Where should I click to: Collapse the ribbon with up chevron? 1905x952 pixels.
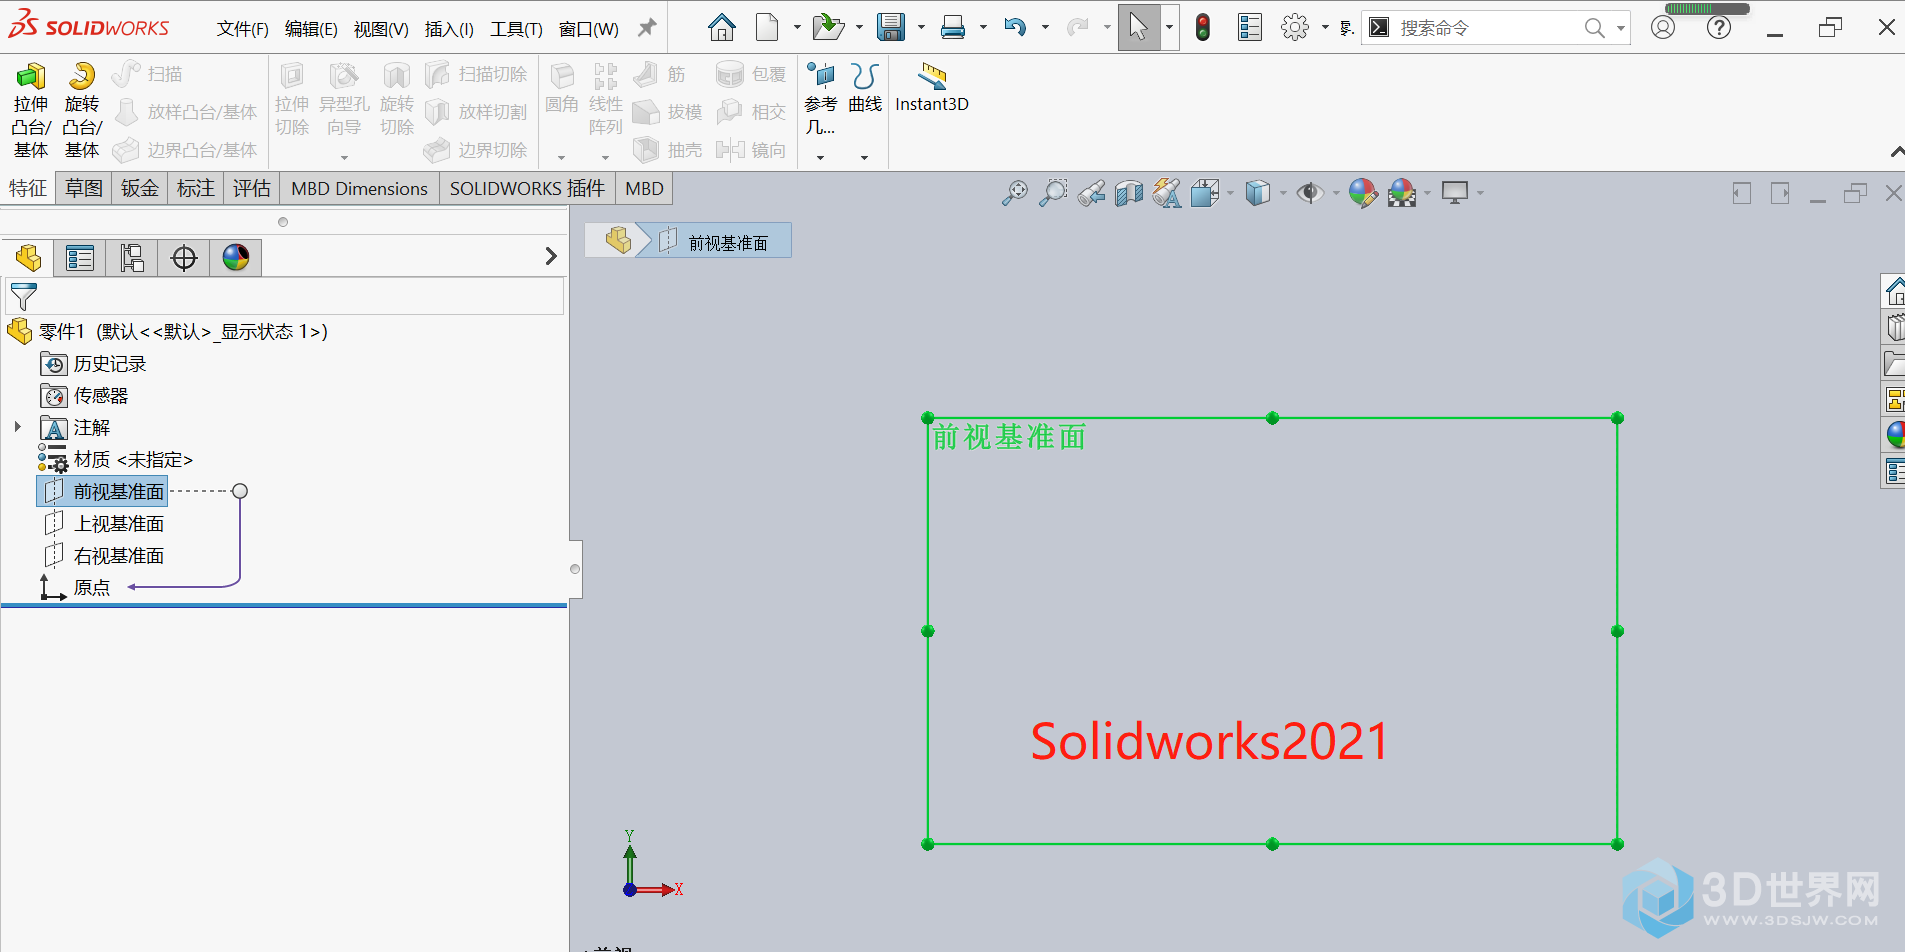[x=1897, y=152]
